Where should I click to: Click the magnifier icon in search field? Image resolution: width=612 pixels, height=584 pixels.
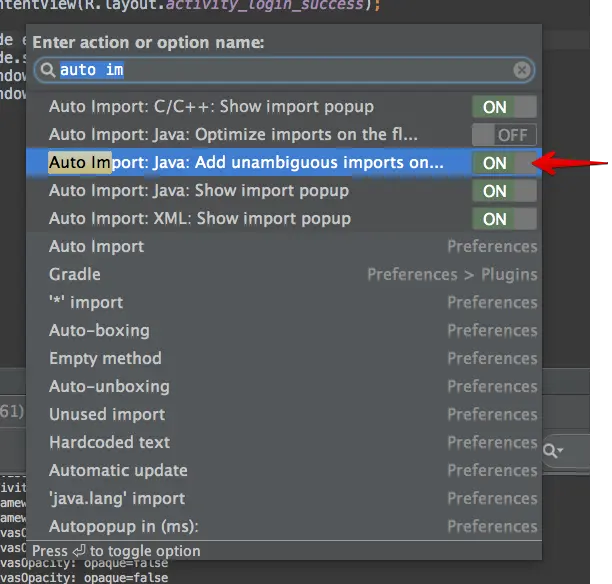click(48, 70)
